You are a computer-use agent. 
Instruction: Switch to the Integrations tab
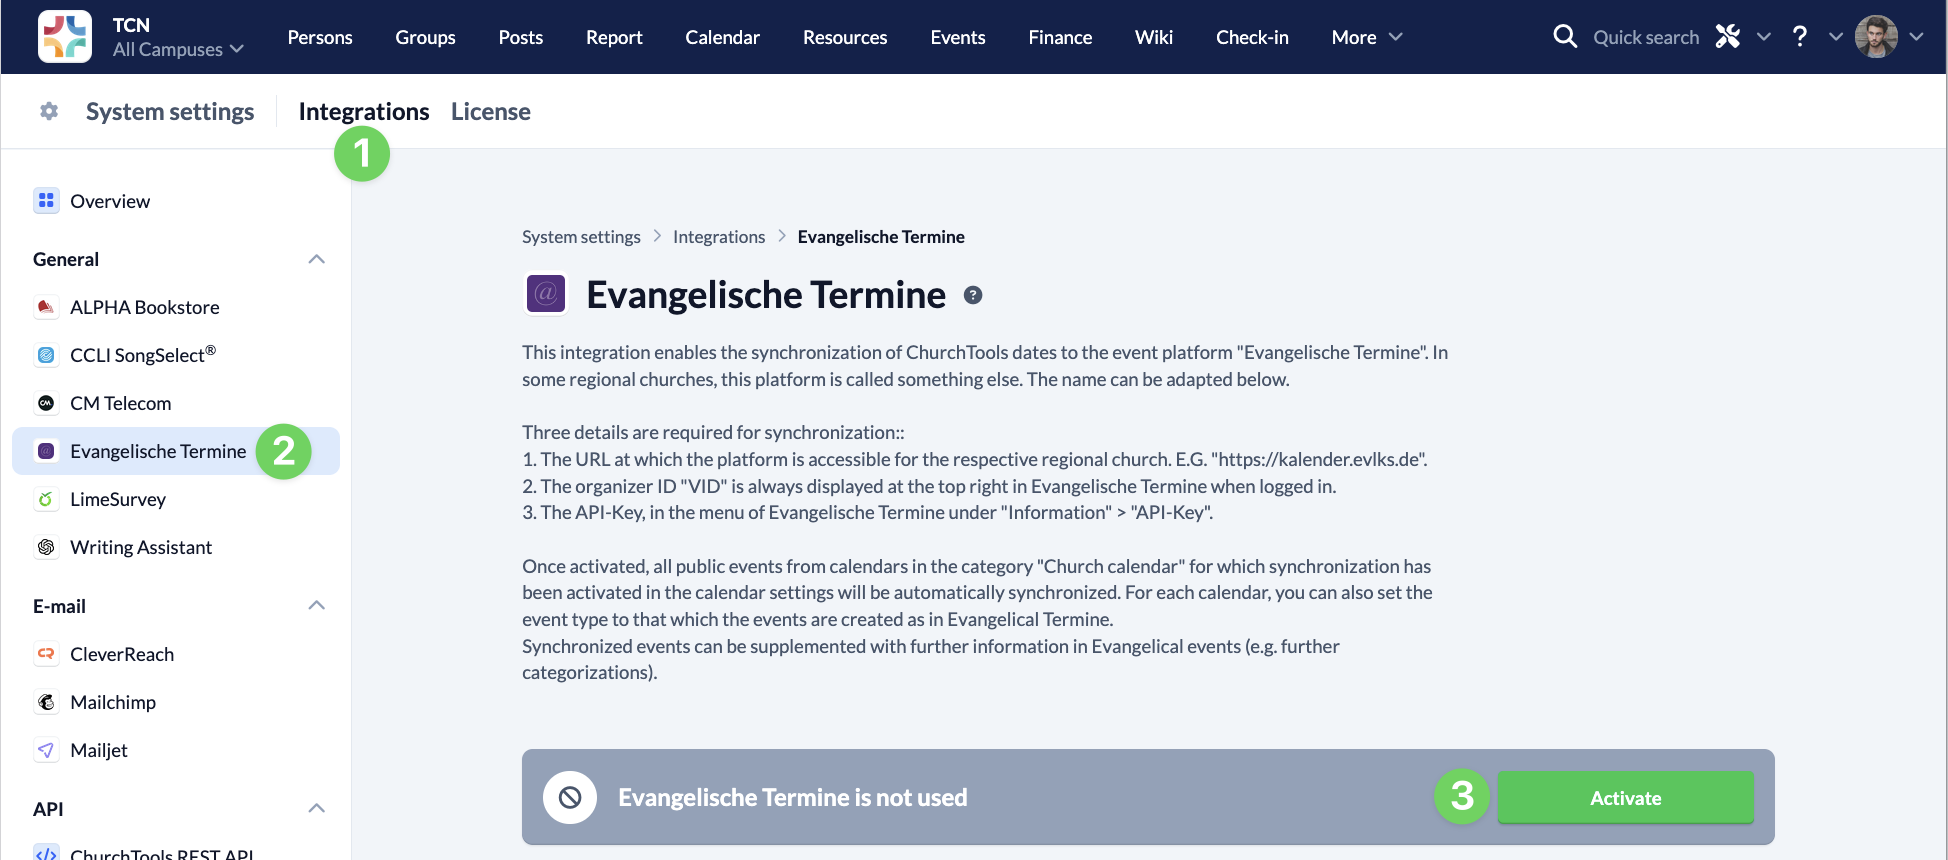coord(364,111)
